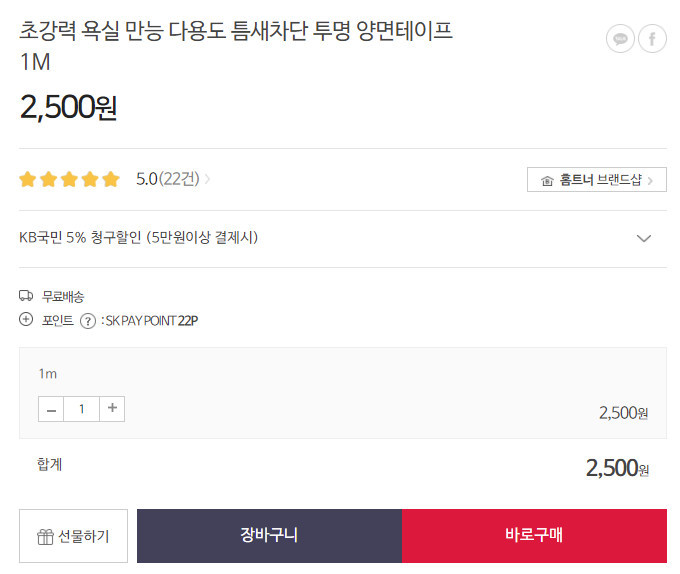Screen dimensions: 680x574
Task: Click the SK PAY POINT 22P text
Action: pos(152,321)
